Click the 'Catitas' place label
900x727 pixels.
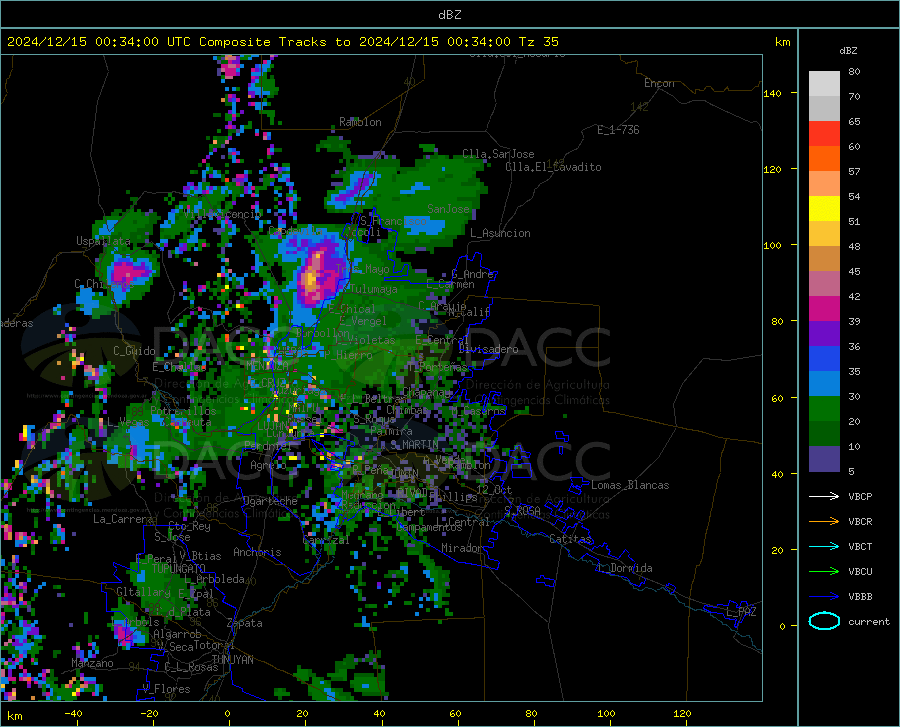pyautogui.click(x=571, y=539)
